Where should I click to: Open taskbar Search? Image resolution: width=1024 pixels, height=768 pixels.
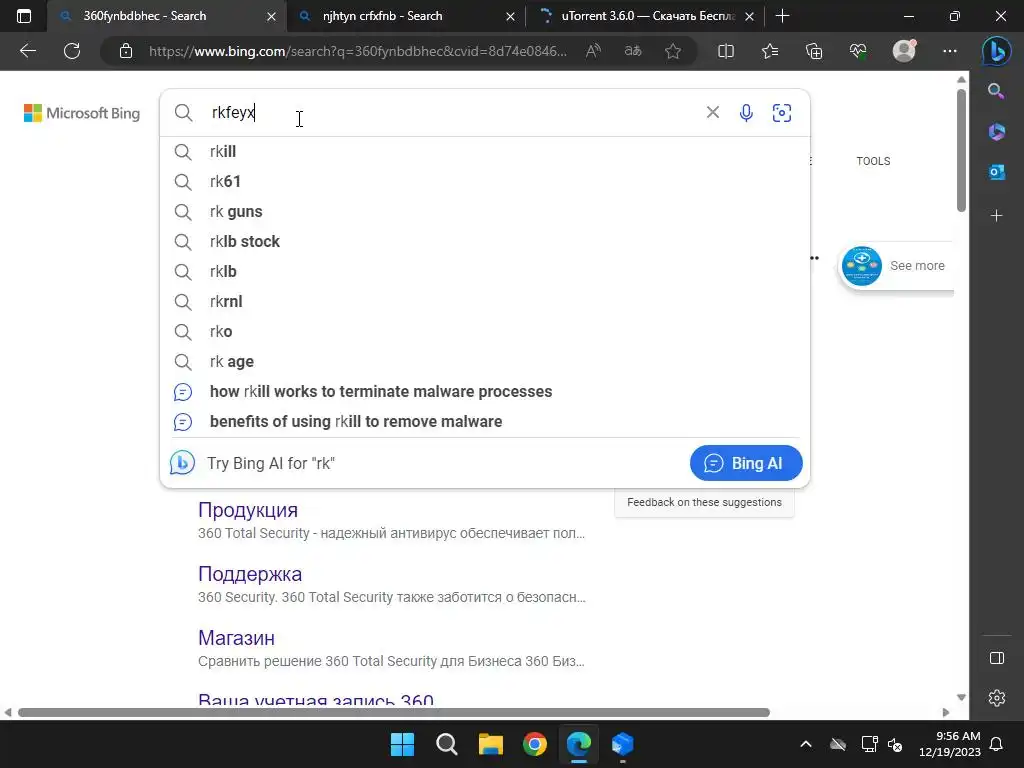point(447,744)
